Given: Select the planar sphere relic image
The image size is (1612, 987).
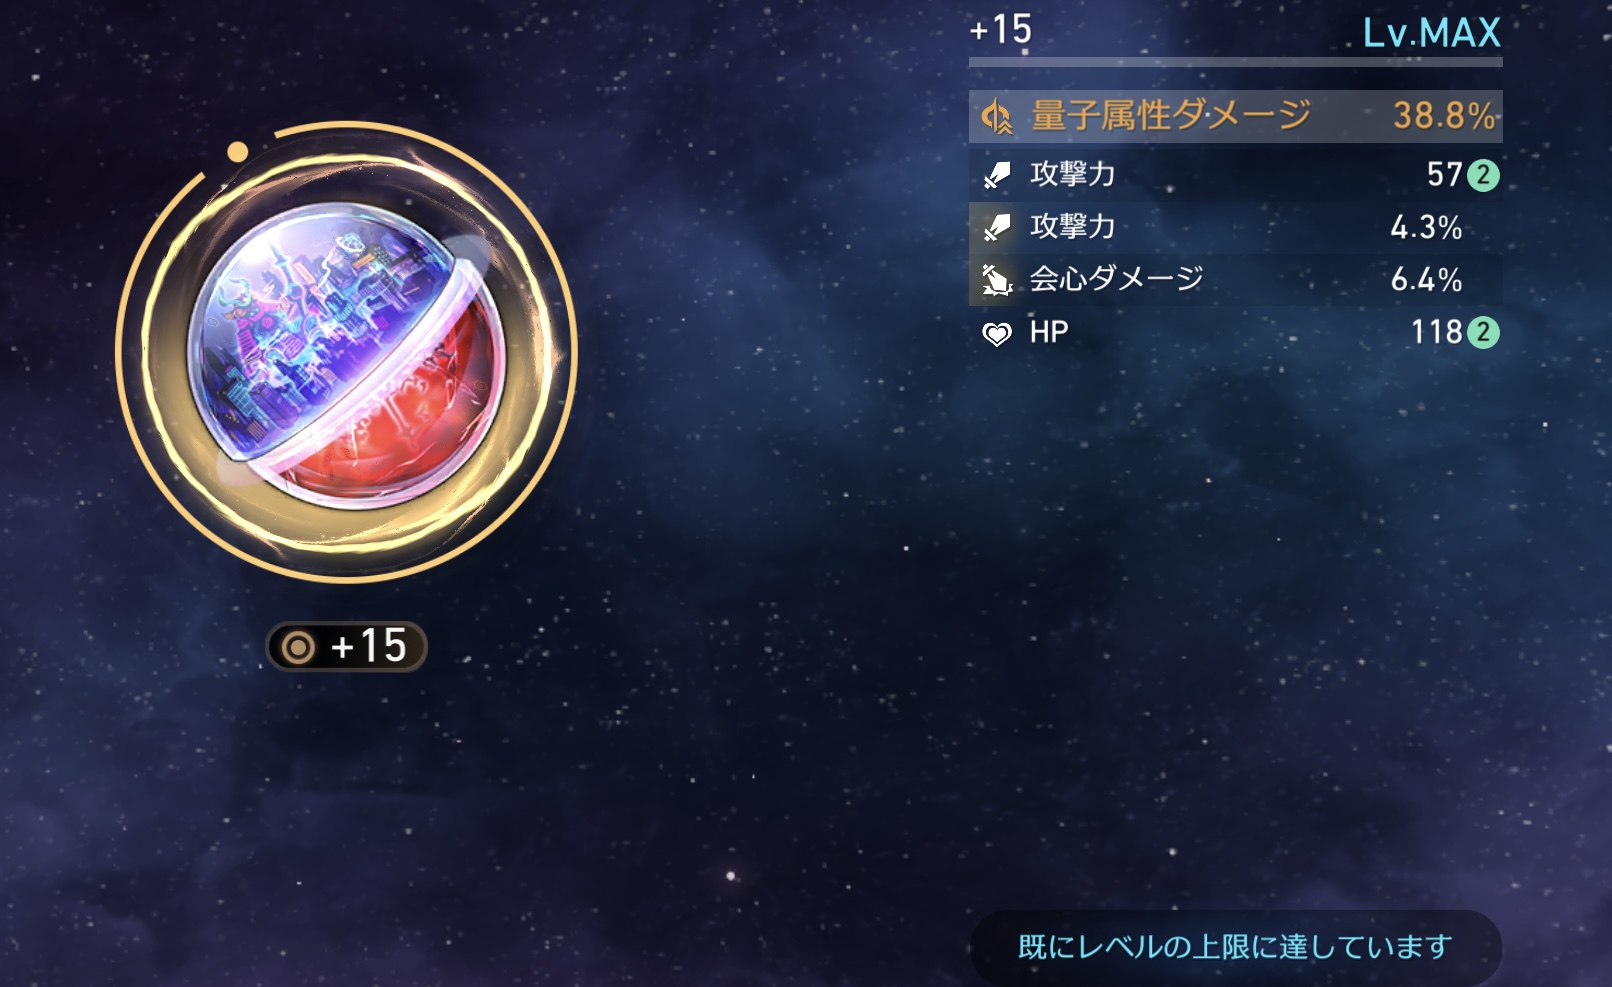Looking at the screenshot, I should click(346, 352).
